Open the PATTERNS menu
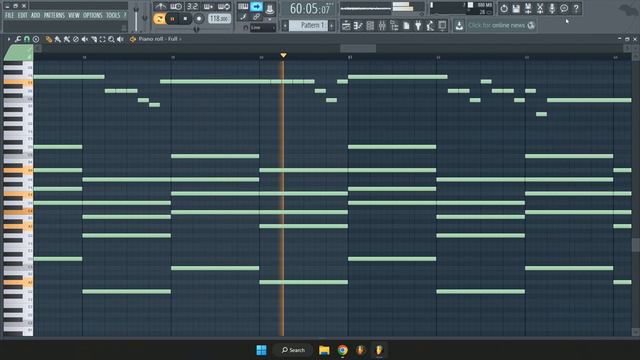 pos(54,16)
